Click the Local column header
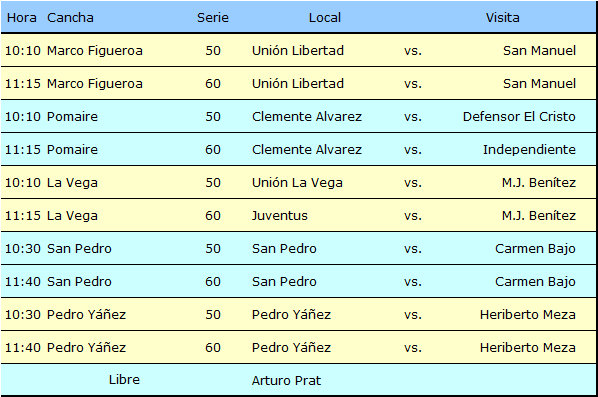The height and width of the screenshot is (397, 598). [325, 18]
